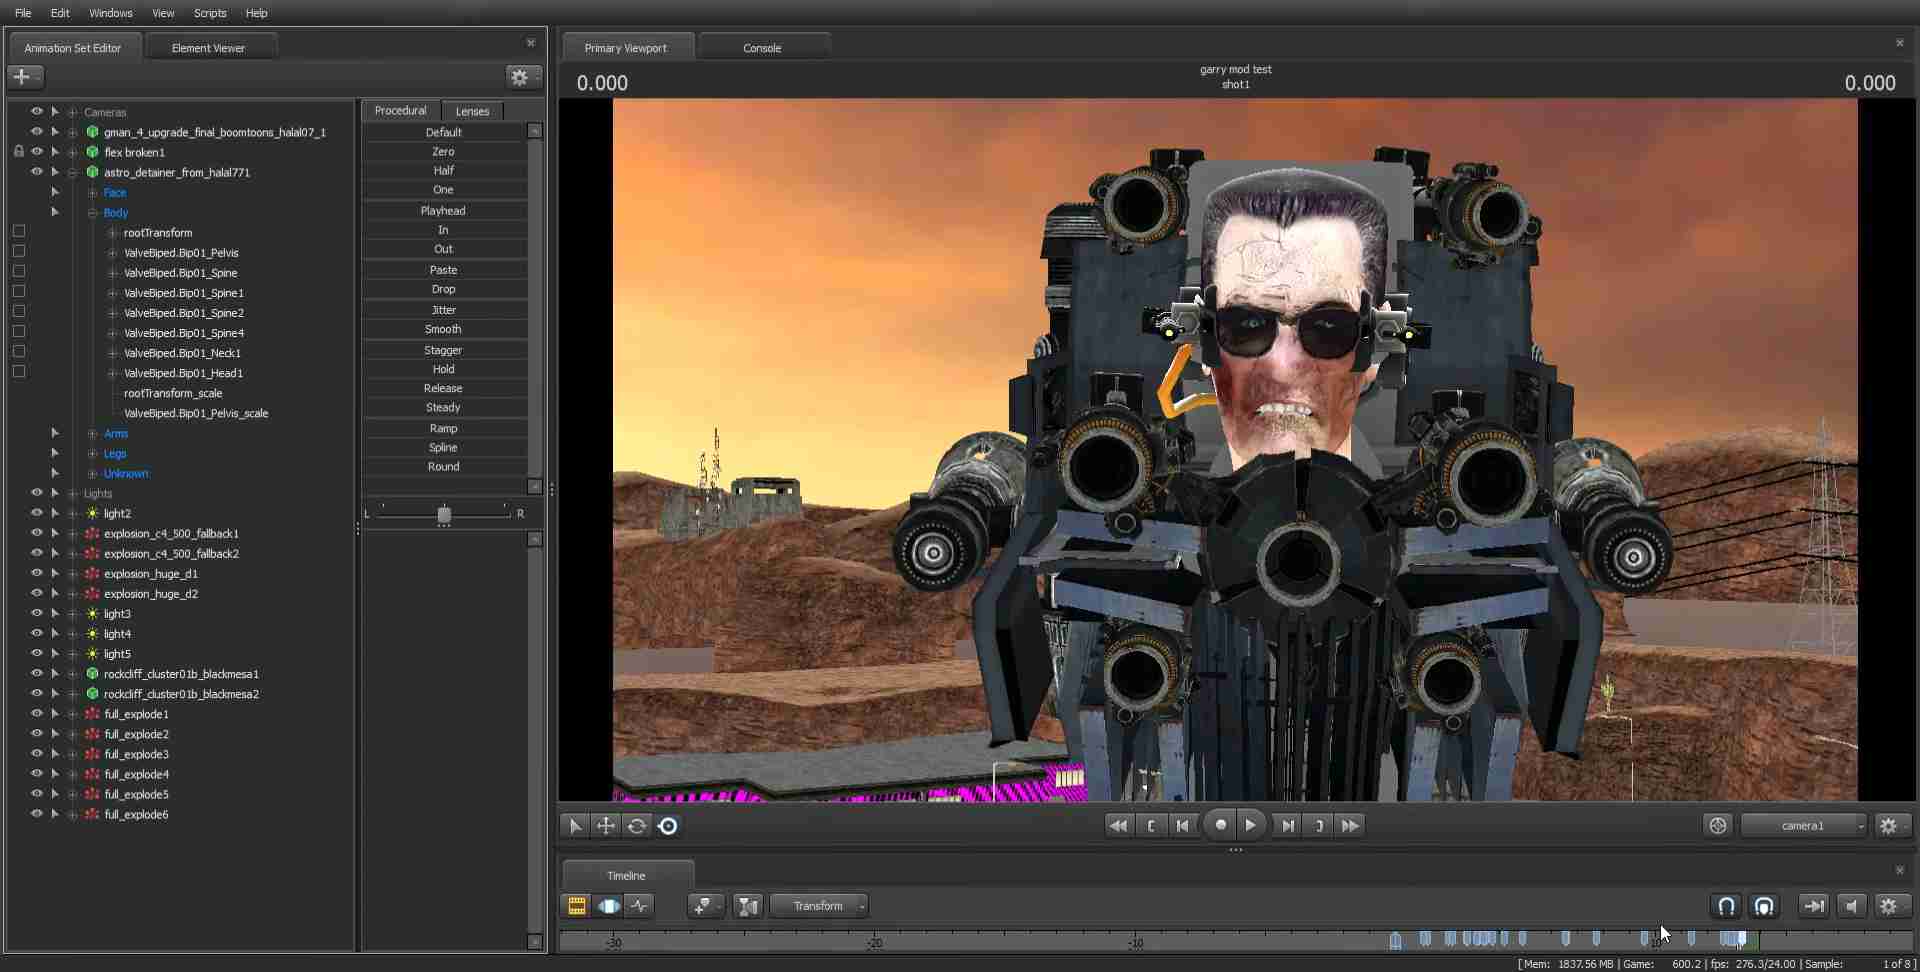Select the Clip Editor mode icon
Image resolution: width=1920 pixels, height=972 pixels.
pyautogui.click(x=577, y=906)
